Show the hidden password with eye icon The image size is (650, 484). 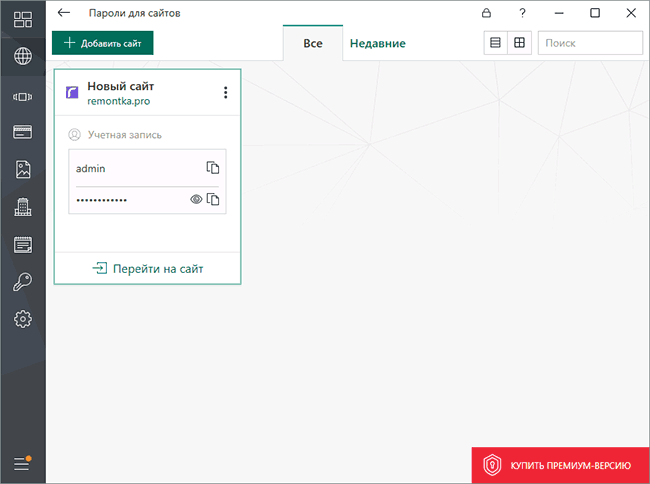pos(196,199)
